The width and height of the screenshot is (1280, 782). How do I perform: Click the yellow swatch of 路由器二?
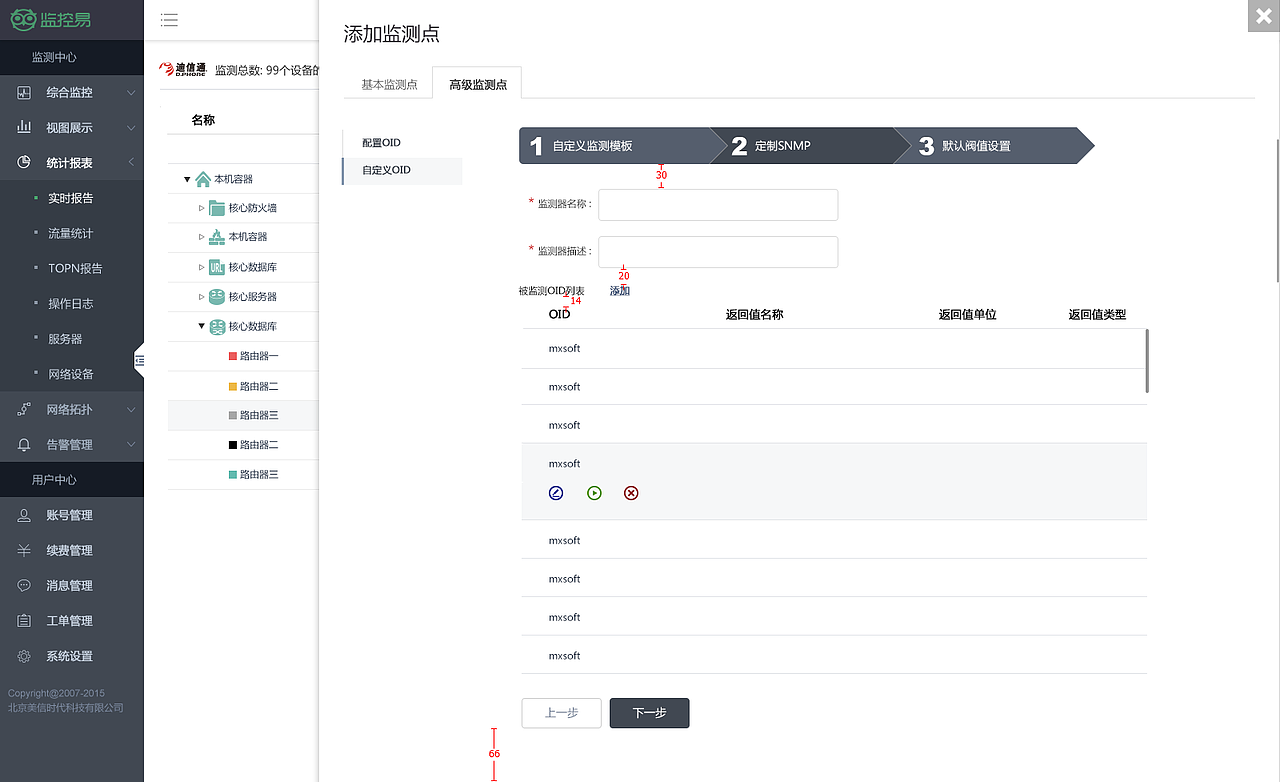pyautogui.click(x=233, y=386)
